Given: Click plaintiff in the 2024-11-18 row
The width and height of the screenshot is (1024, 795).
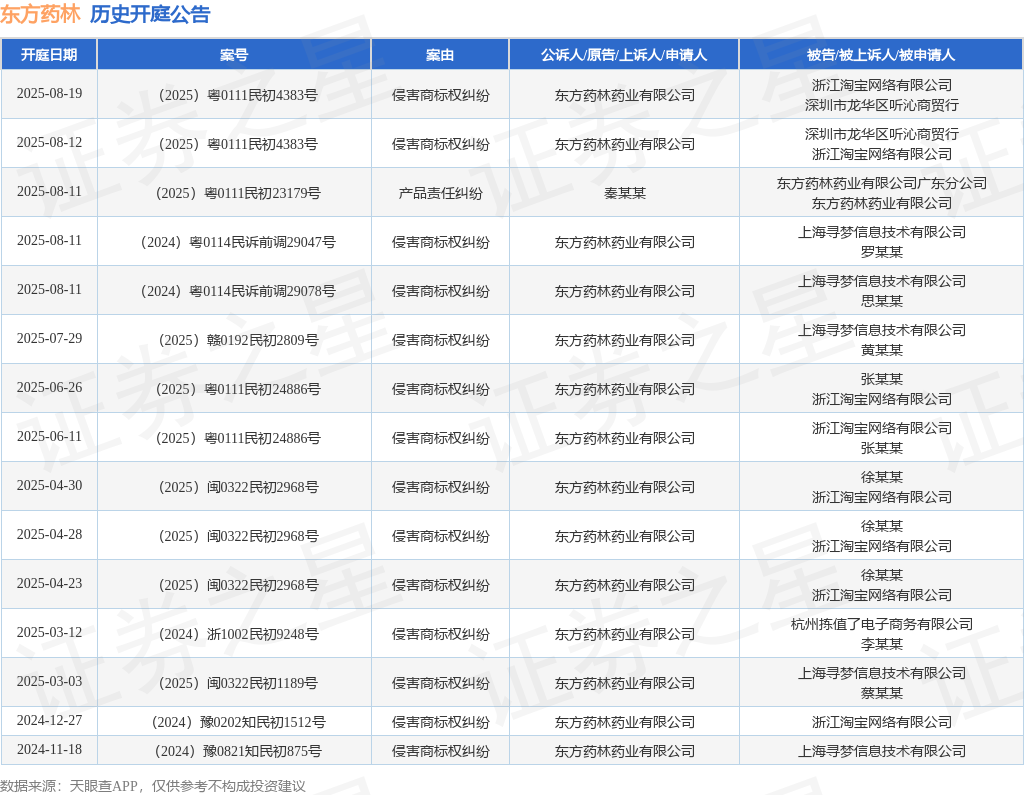Looking at the screenshot, I should (x=625, y=751).
